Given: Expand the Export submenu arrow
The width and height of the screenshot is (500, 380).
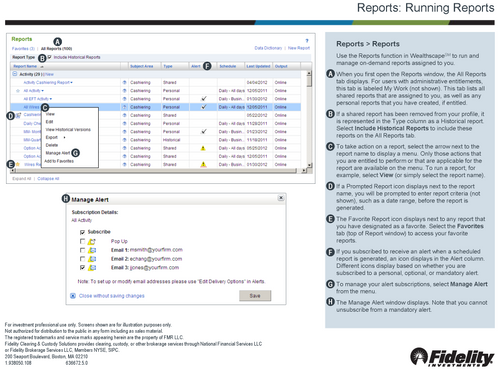Looking at the screenshot, I should 64,137.
